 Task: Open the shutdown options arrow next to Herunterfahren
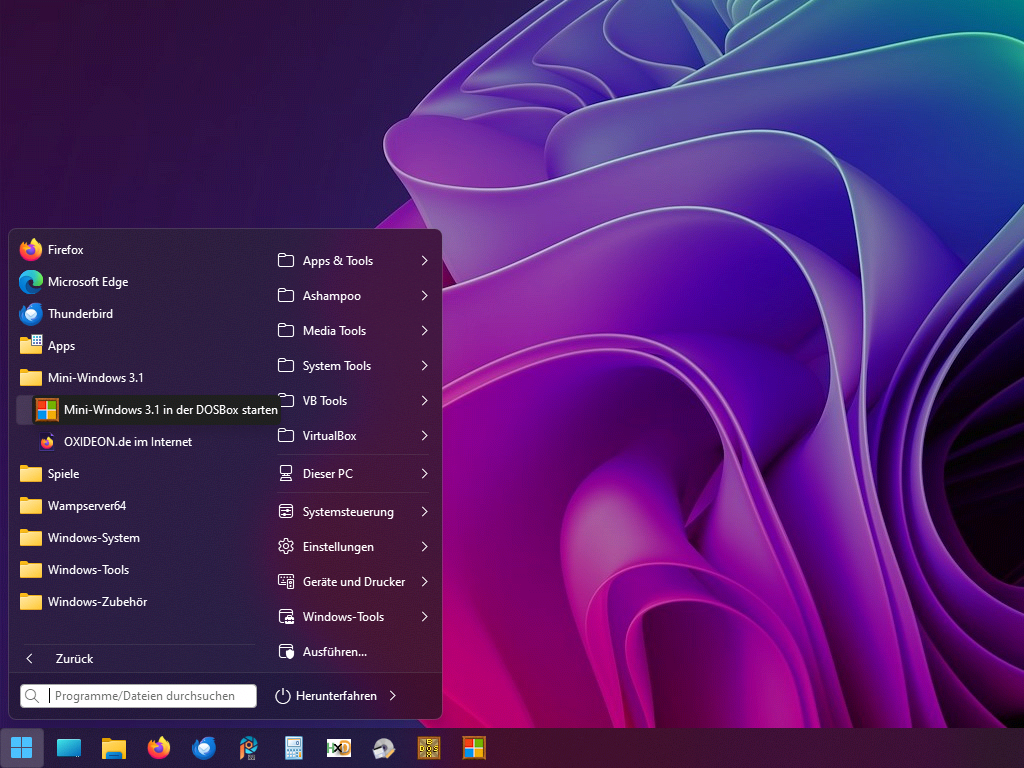point(392,696)
